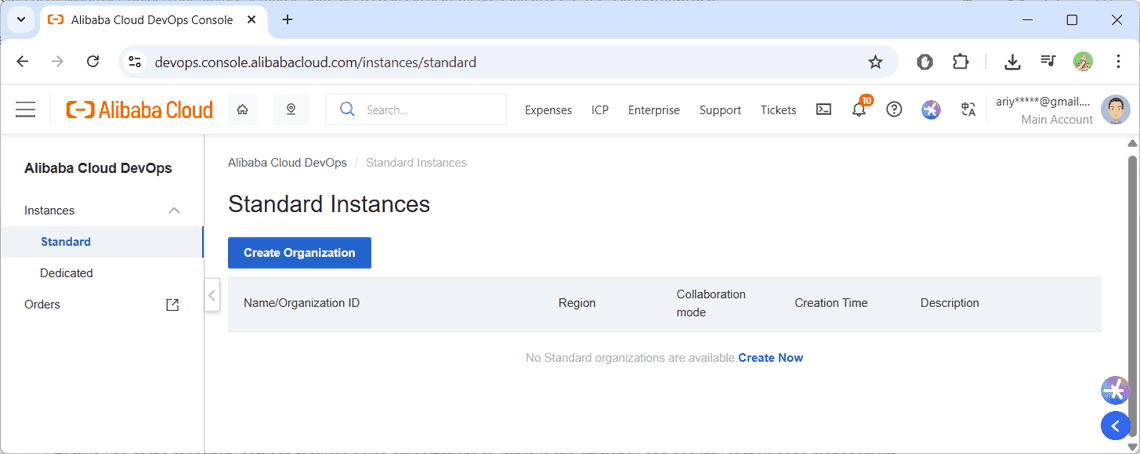
Task: Open the media control icon in Chrome
Action: 1048,62
